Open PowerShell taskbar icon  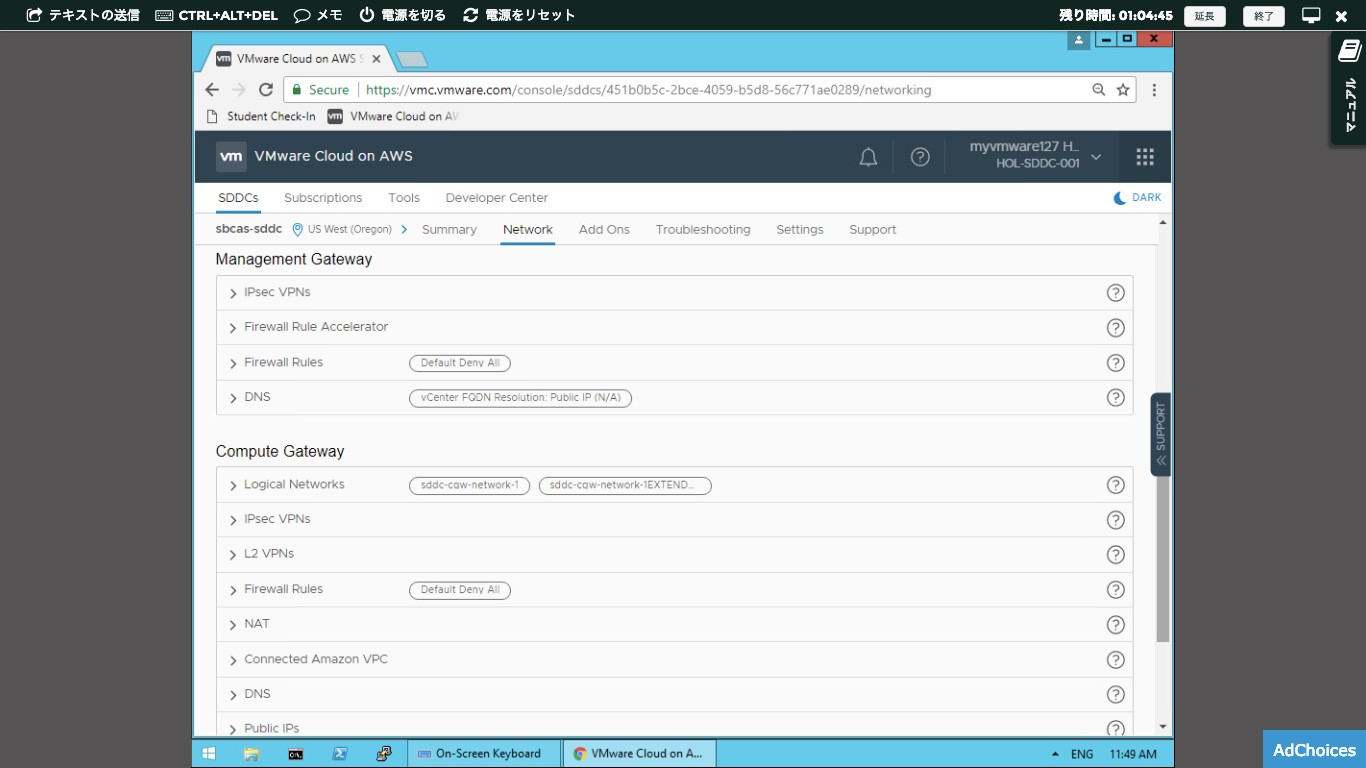pos(339,754)
